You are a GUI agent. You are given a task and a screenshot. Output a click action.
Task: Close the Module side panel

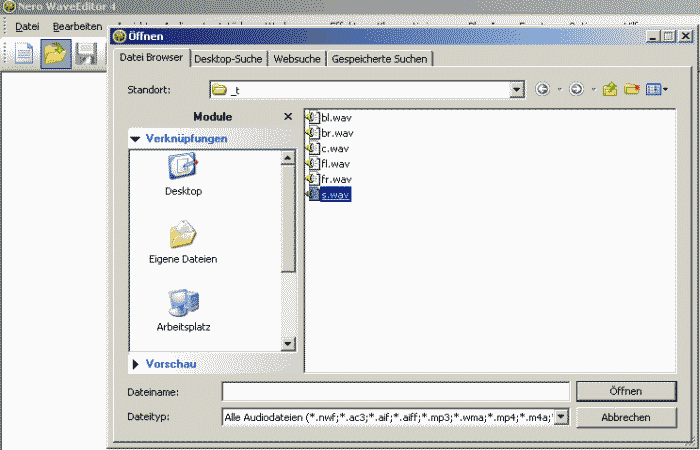point(288,117)
